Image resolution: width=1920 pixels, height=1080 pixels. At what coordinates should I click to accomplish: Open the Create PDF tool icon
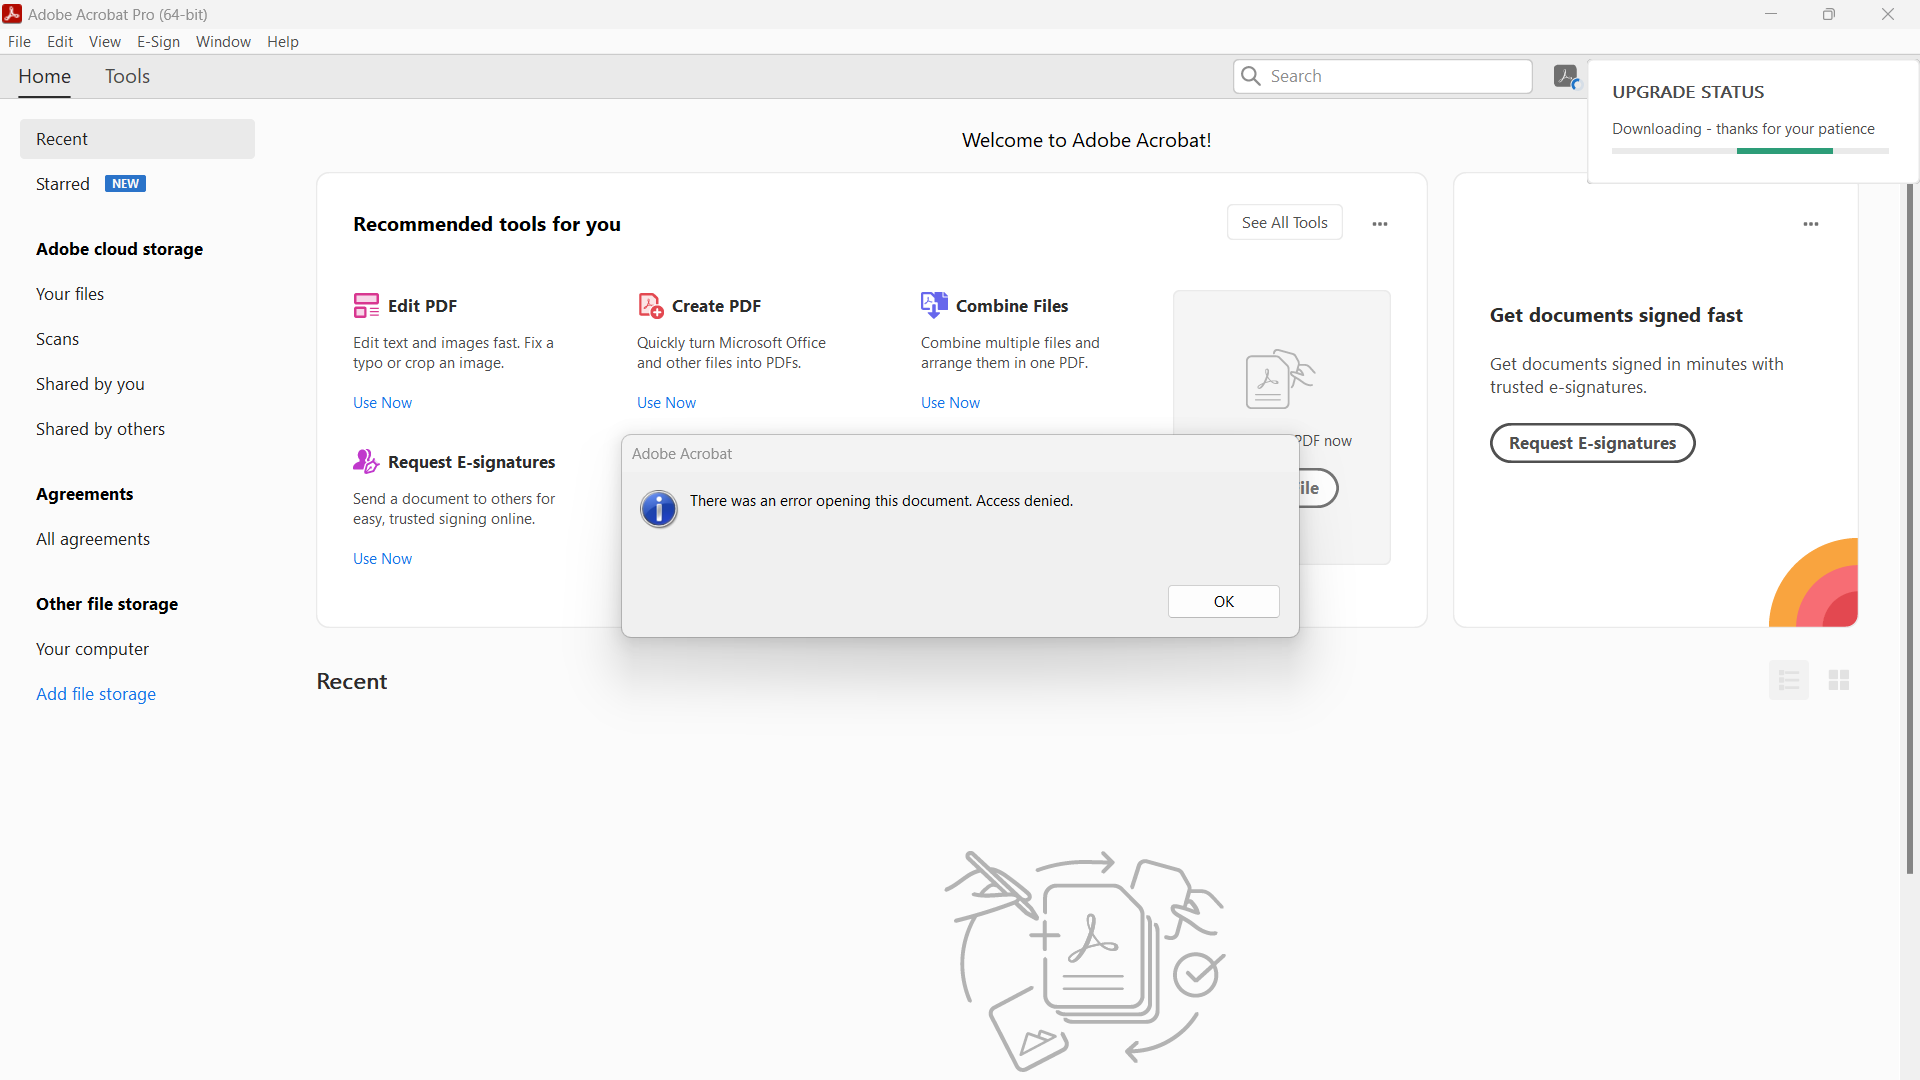click(650, 305)
